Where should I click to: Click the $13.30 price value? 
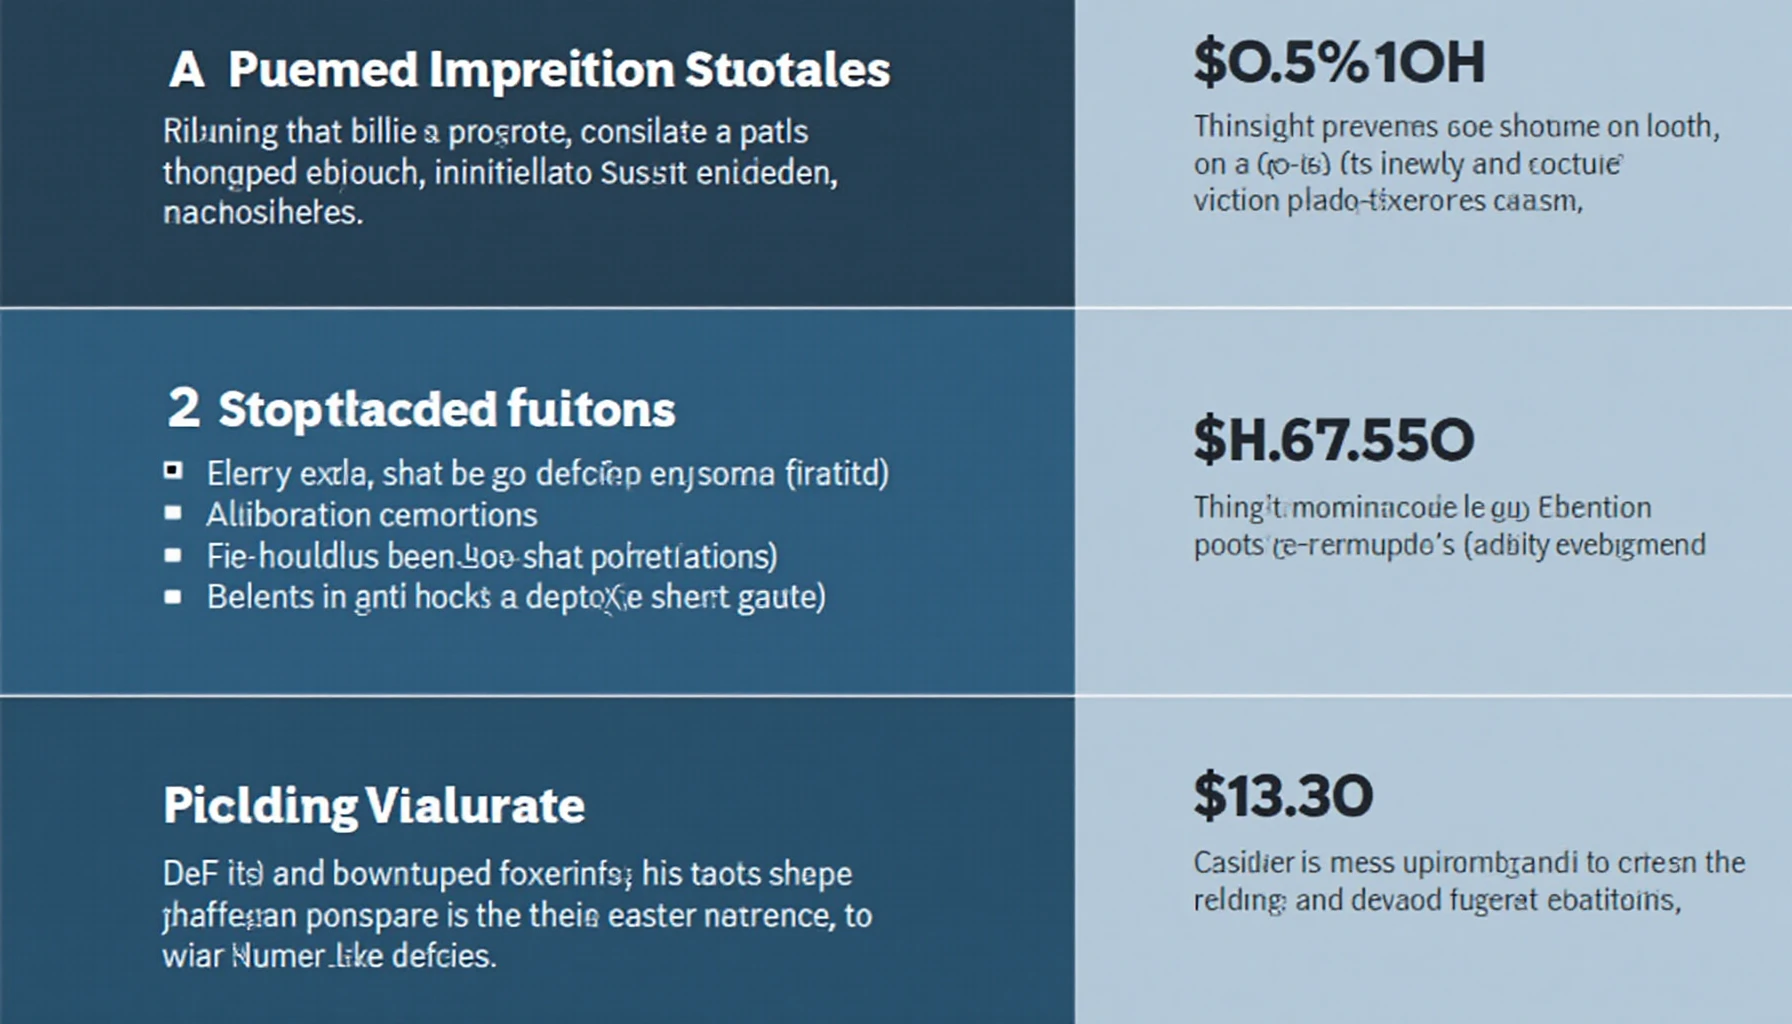pos(1283,796)
